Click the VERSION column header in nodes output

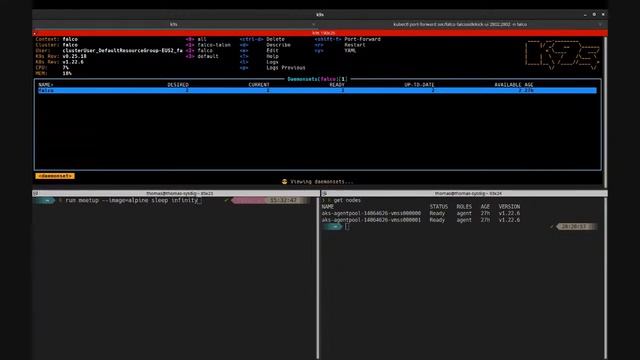point(509,207)
